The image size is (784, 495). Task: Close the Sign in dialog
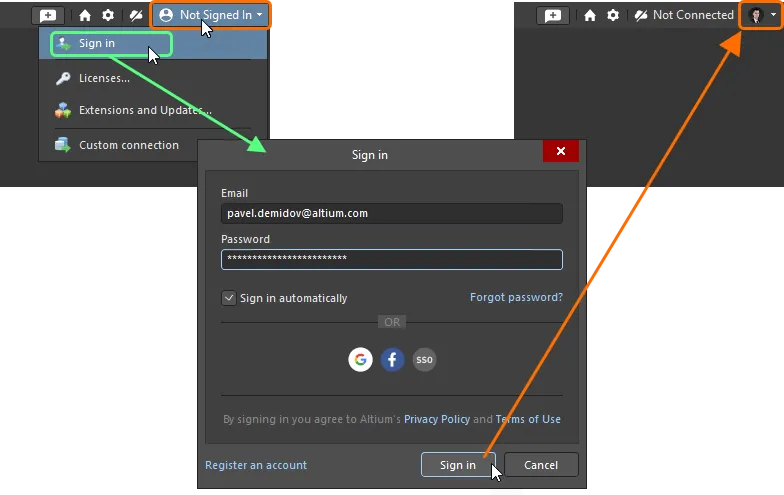tap(561, 151)
